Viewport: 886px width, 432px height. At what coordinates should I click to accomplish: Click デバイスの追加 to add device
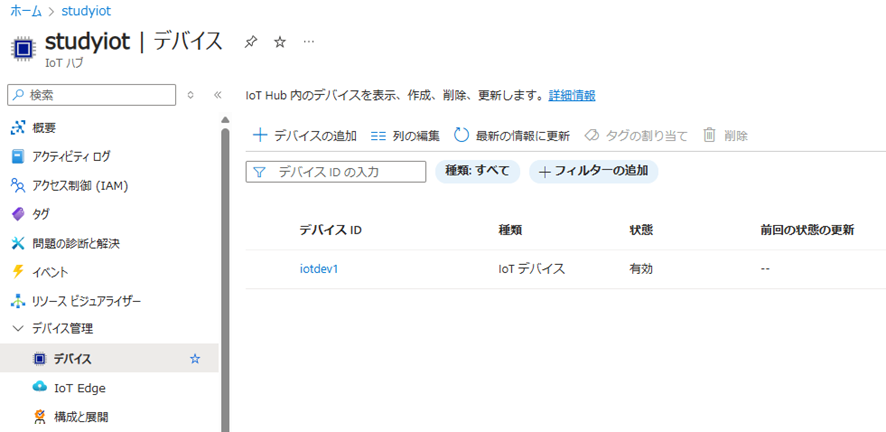click(x=305, y=136)
